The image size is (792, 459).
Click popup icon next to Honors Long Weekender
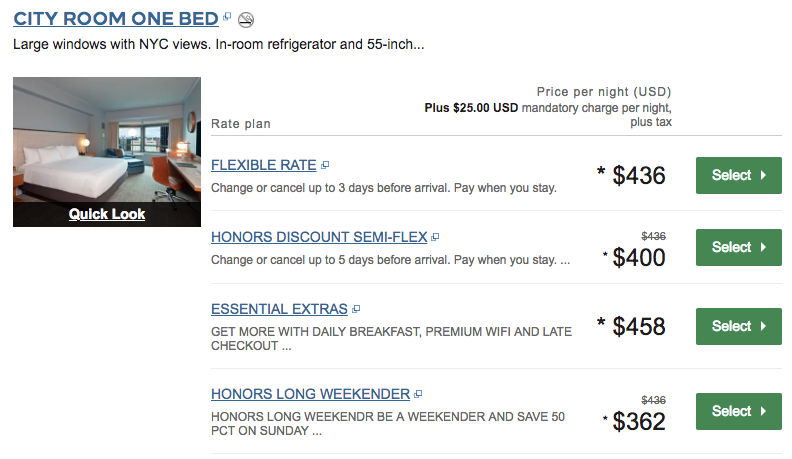coord(418,394)
